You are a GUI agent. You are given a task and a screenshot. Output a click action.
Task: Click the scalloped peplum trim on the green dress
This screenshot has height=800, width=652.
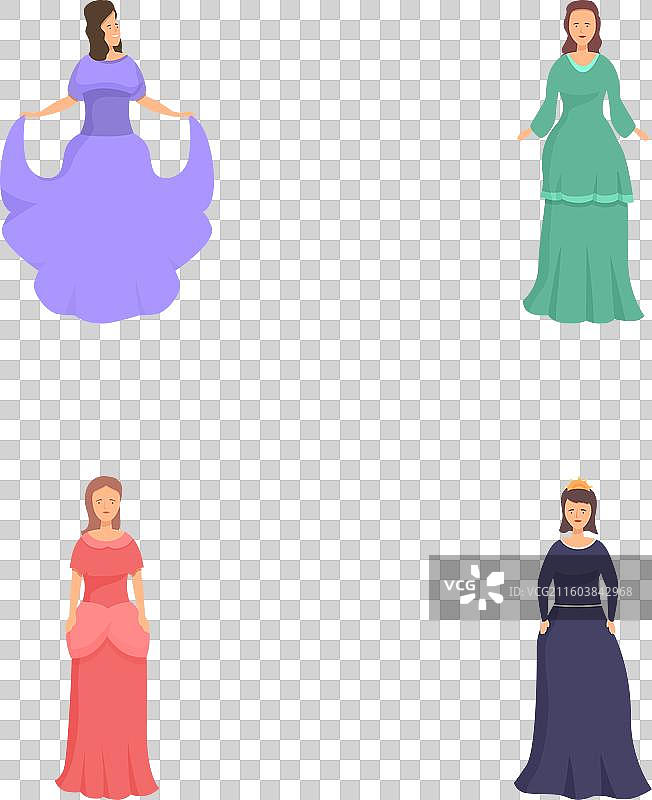coord(587,197)
